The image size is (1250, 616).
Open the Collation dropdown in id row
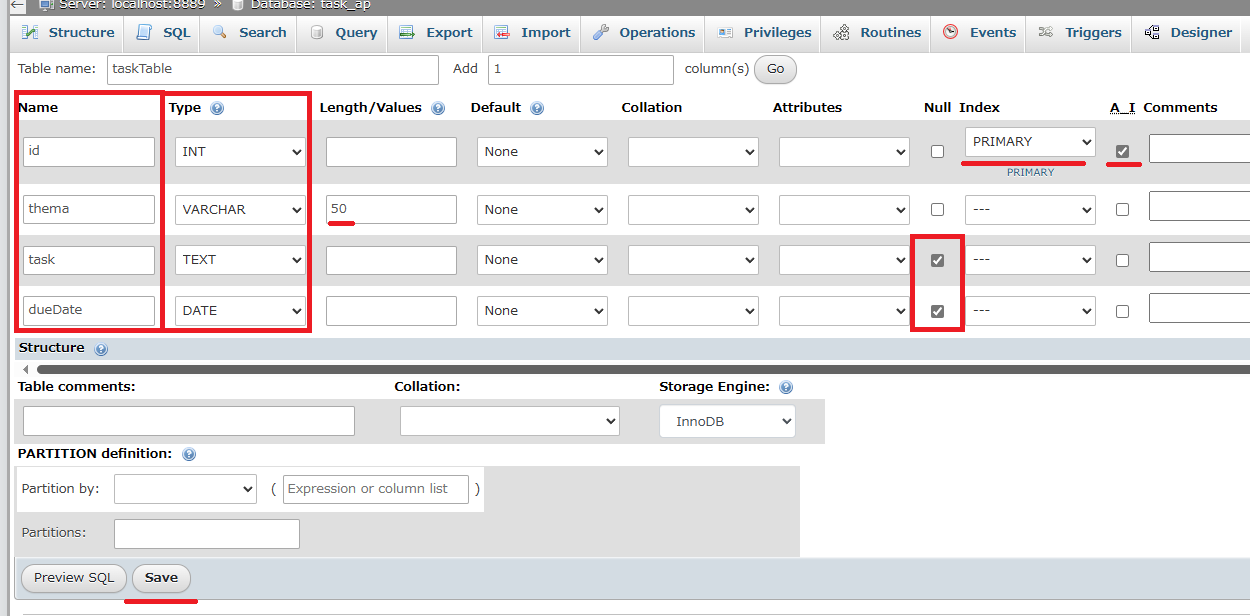[693, 152]
